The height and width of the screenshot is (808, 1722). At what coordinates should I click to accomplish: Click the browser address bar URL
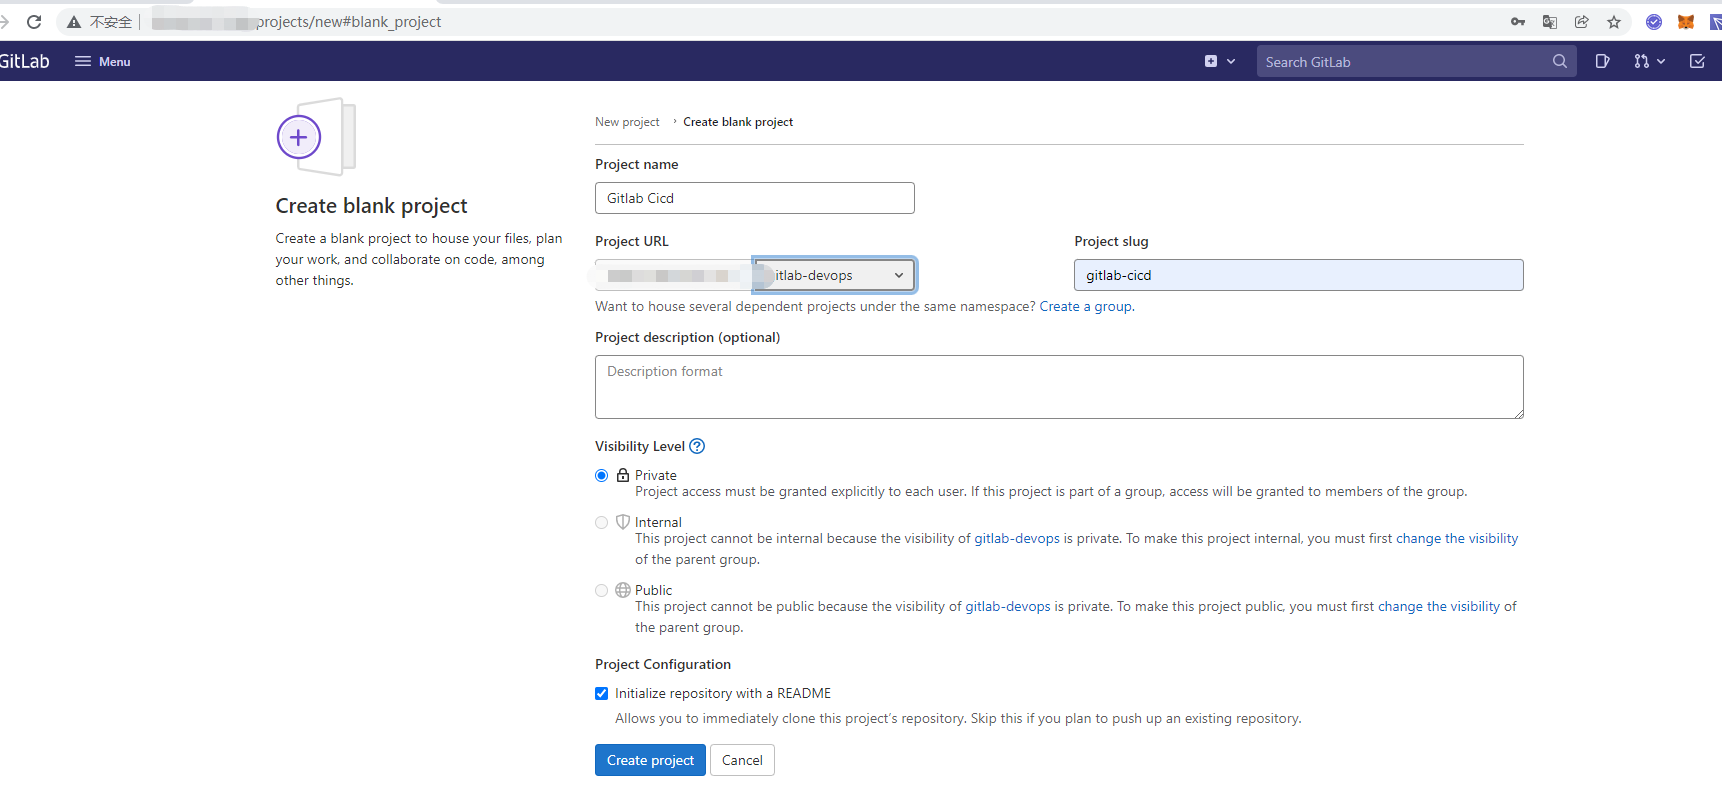348,22
